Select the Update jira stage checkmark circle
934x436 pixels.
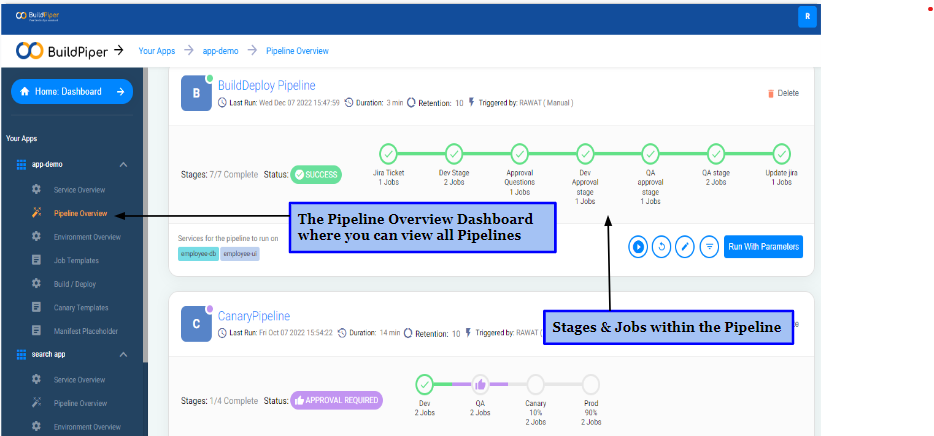point(781,154)
